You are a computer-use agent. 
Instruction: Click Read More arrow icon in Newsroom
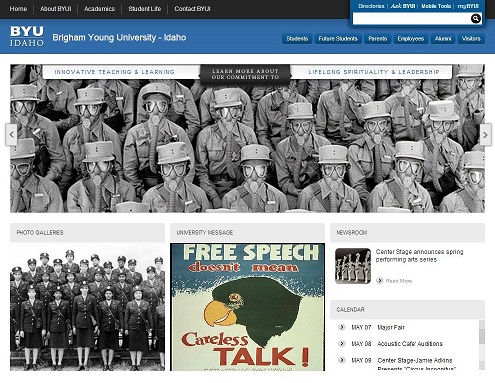[380, 281]
